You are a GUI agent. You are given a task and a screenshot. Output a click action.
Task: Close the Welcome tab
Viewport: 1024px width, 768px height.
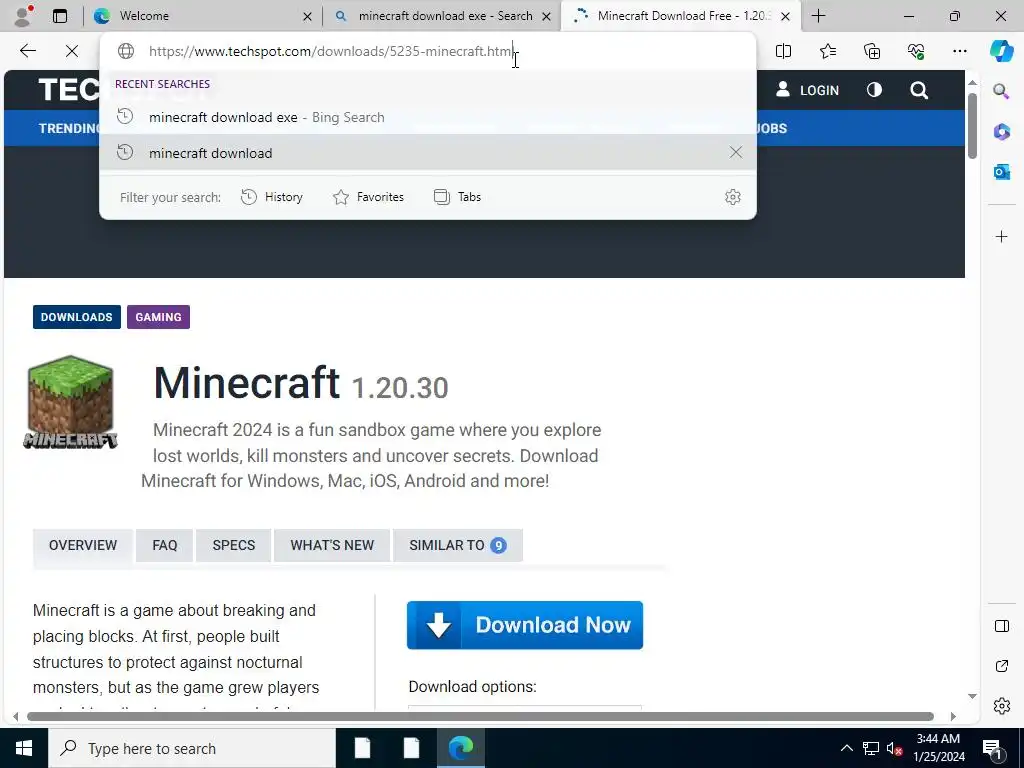pos(307,16)
